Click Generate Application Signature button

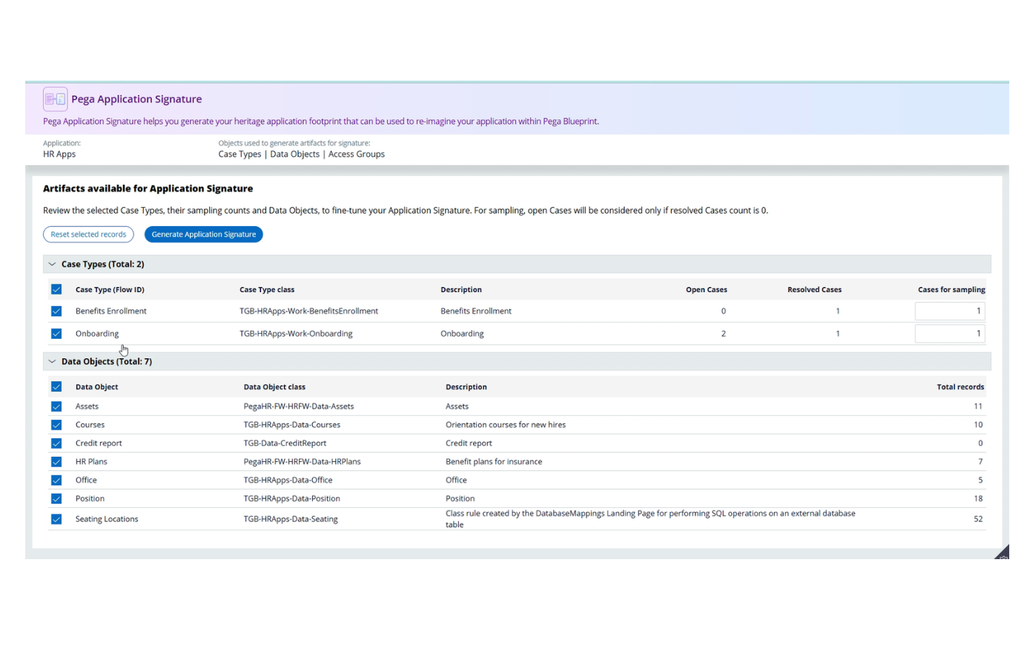coord(204,234)
